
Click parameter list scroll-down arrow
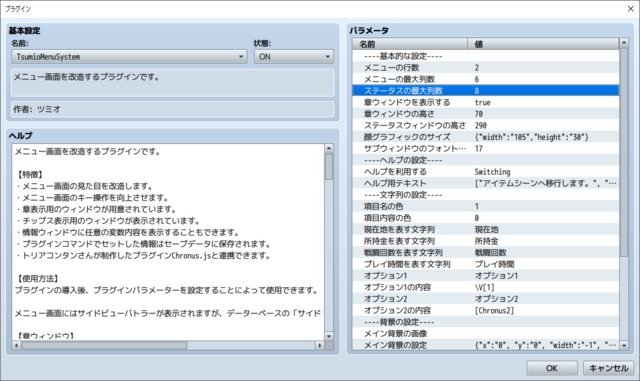point(624,345)
